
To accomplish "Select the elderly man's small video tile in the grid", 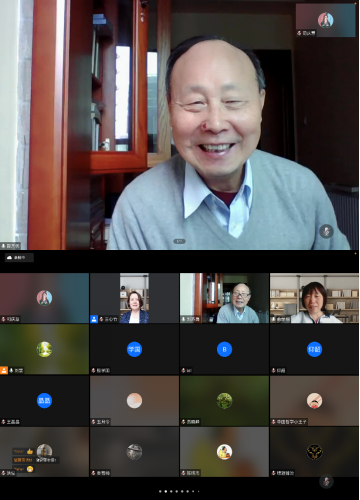I will pyautogui.click(x=224, y=298).
